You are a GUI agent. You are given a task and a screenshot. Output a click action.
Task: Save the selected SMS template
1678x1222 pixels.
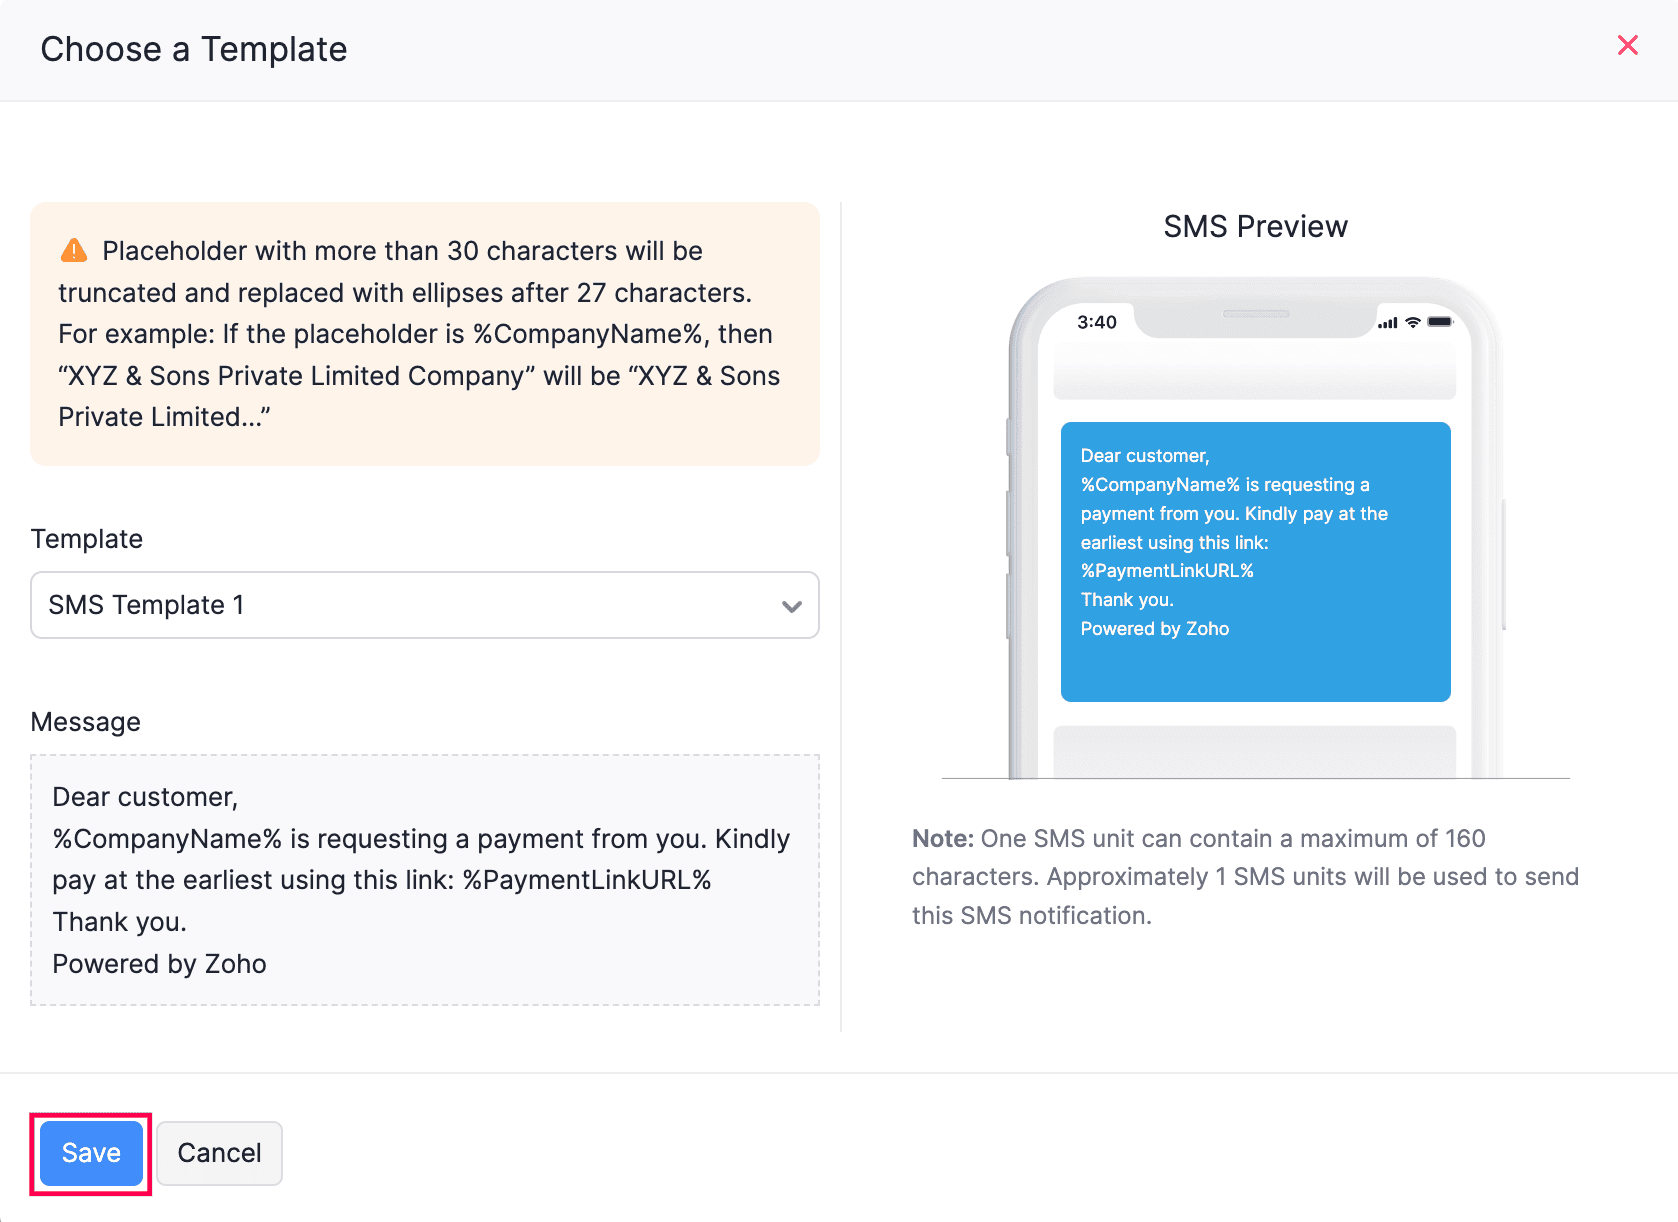pos(91,1153)
